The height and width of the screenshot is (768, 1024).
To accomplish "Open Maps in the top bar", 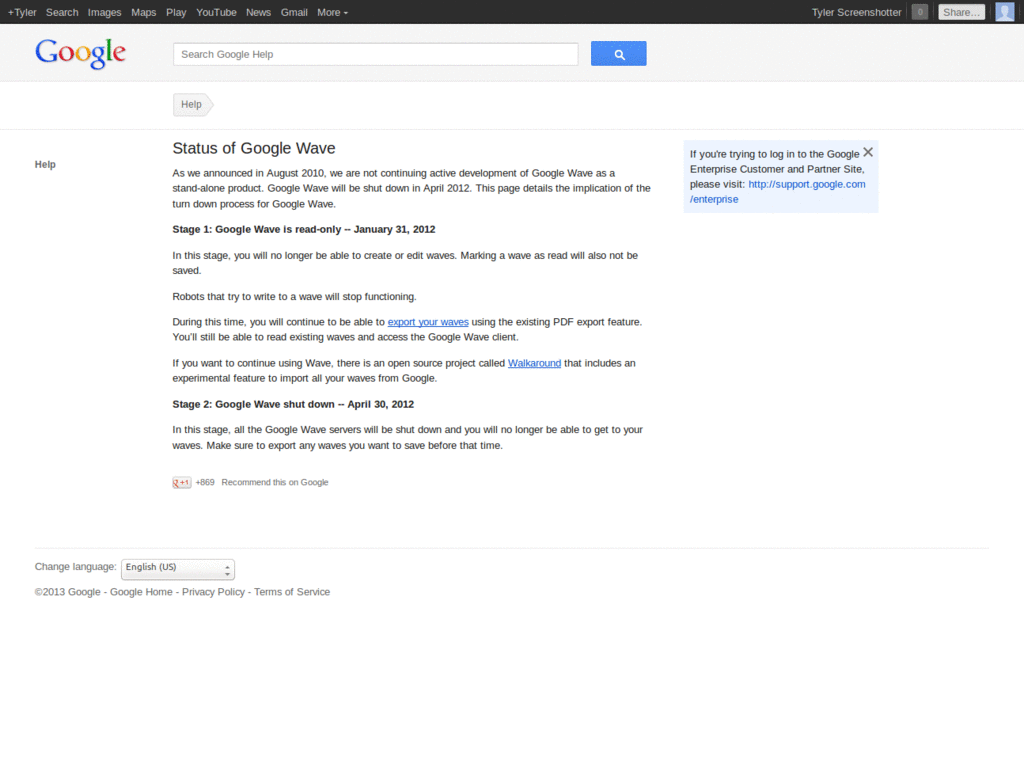I will click(144, 12).
